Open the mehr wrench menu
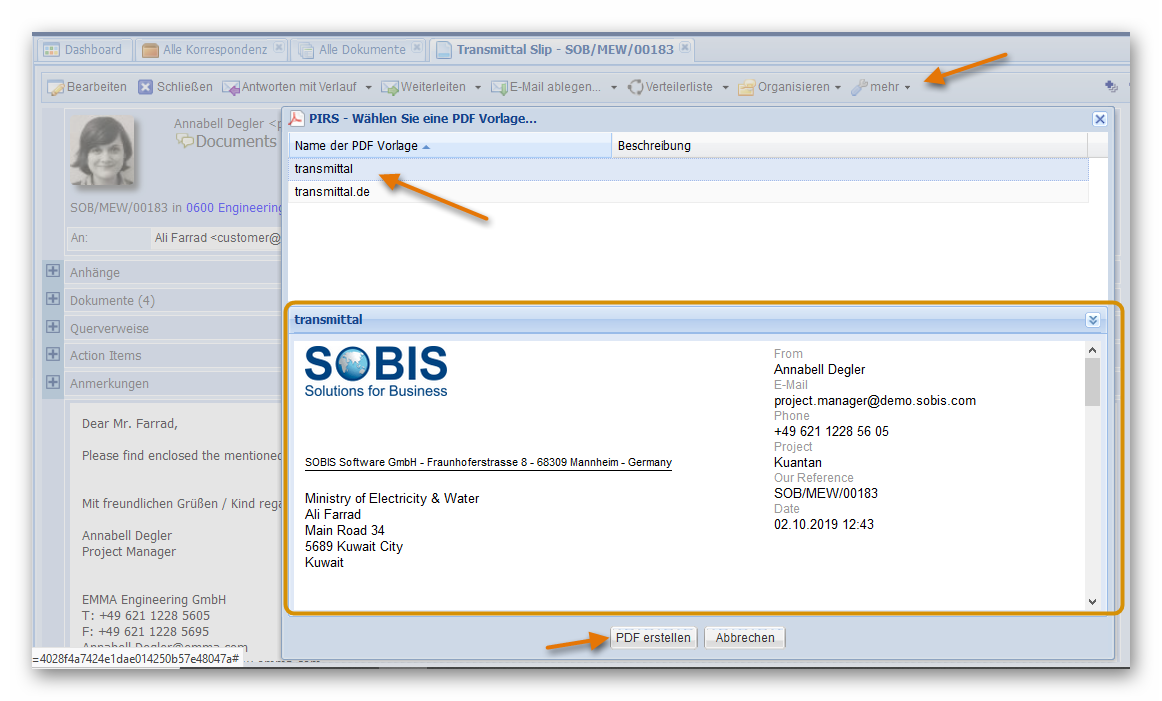 pyautogui.click(x=859, y=88)
